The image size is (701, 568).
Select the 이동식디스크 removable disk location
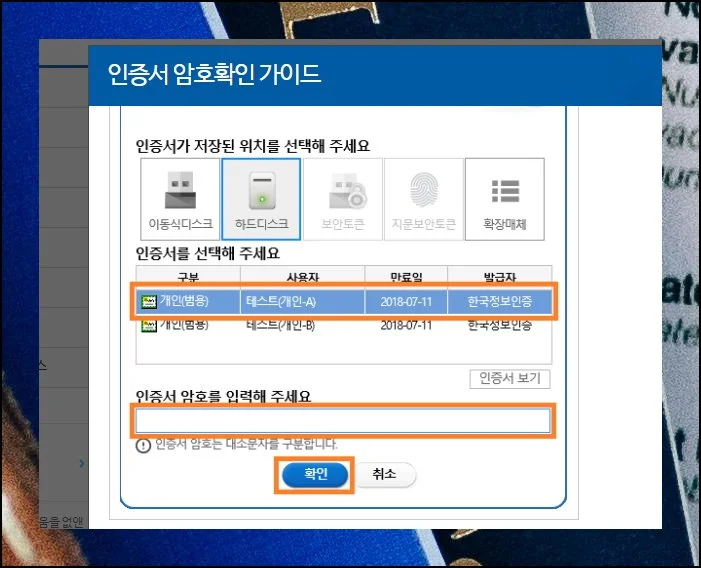(x=180, y=199)
